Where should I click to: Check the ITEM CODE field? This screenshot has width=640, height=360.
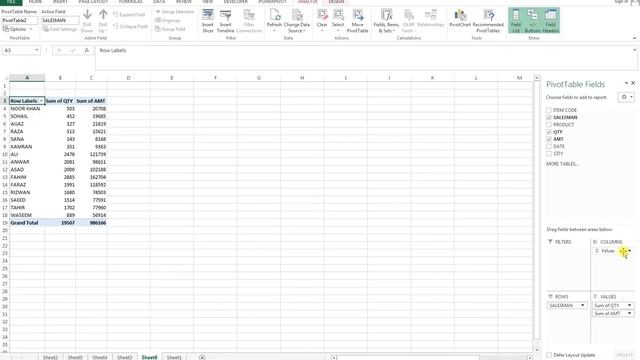click(x=549, y=110)
